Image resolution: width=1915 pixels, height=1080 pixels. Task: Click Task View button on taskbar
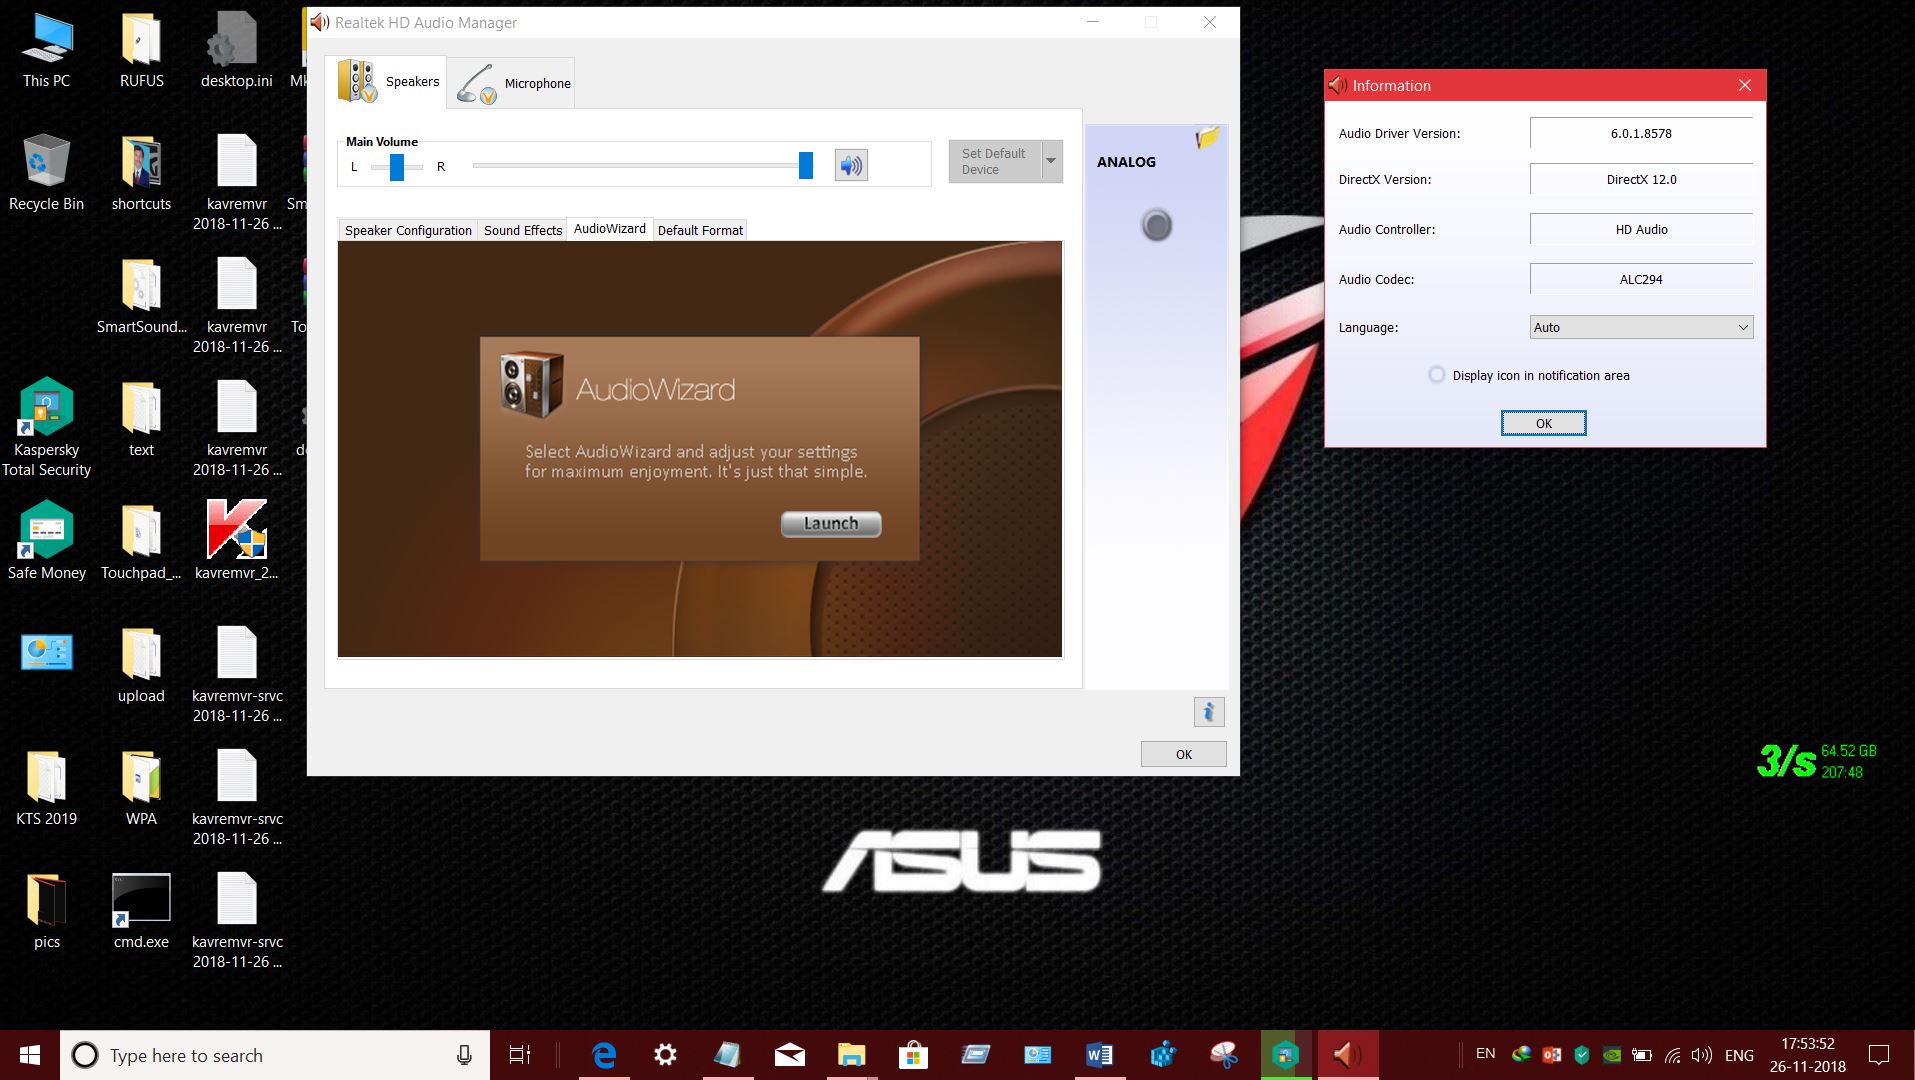click(x=520, y=1055)
